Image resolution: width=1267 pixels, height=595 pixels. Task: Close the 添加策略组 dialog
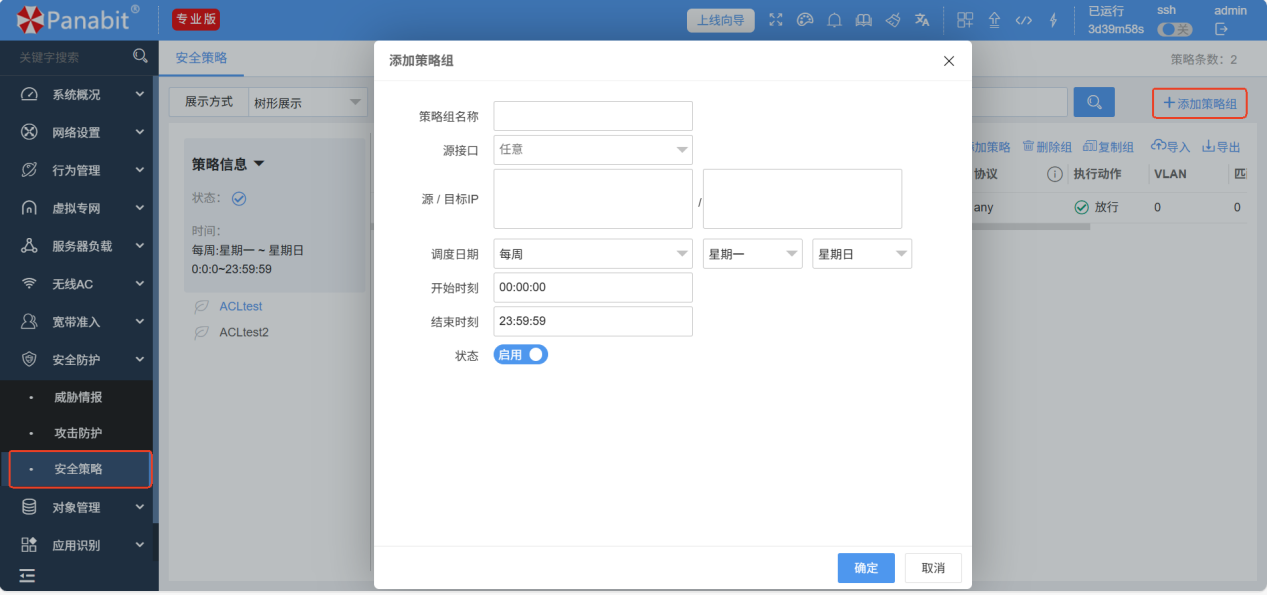coord(949,61)
